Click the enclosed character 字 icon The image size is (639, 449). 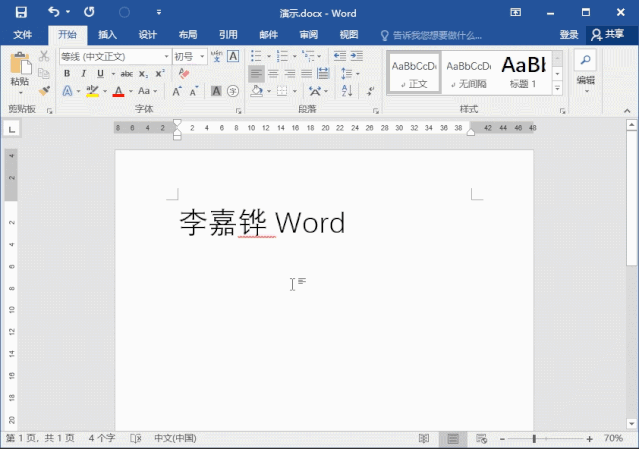click(233, 91)
